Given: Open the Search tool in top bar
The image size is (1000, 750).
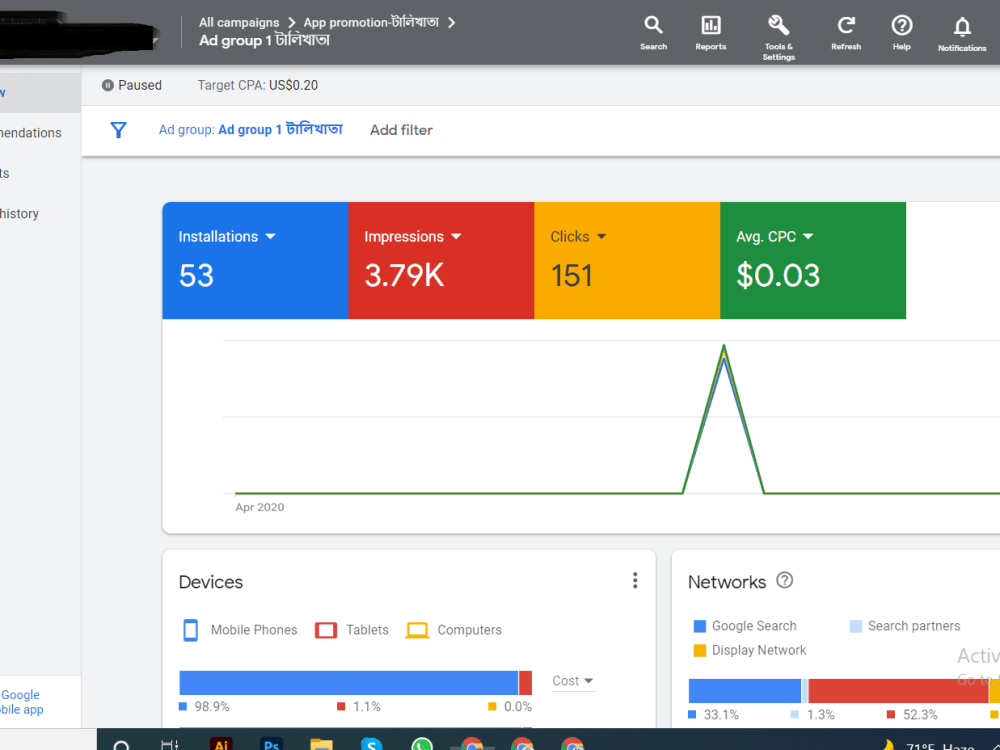Looking at the screenshot, I should click(653, 33).
